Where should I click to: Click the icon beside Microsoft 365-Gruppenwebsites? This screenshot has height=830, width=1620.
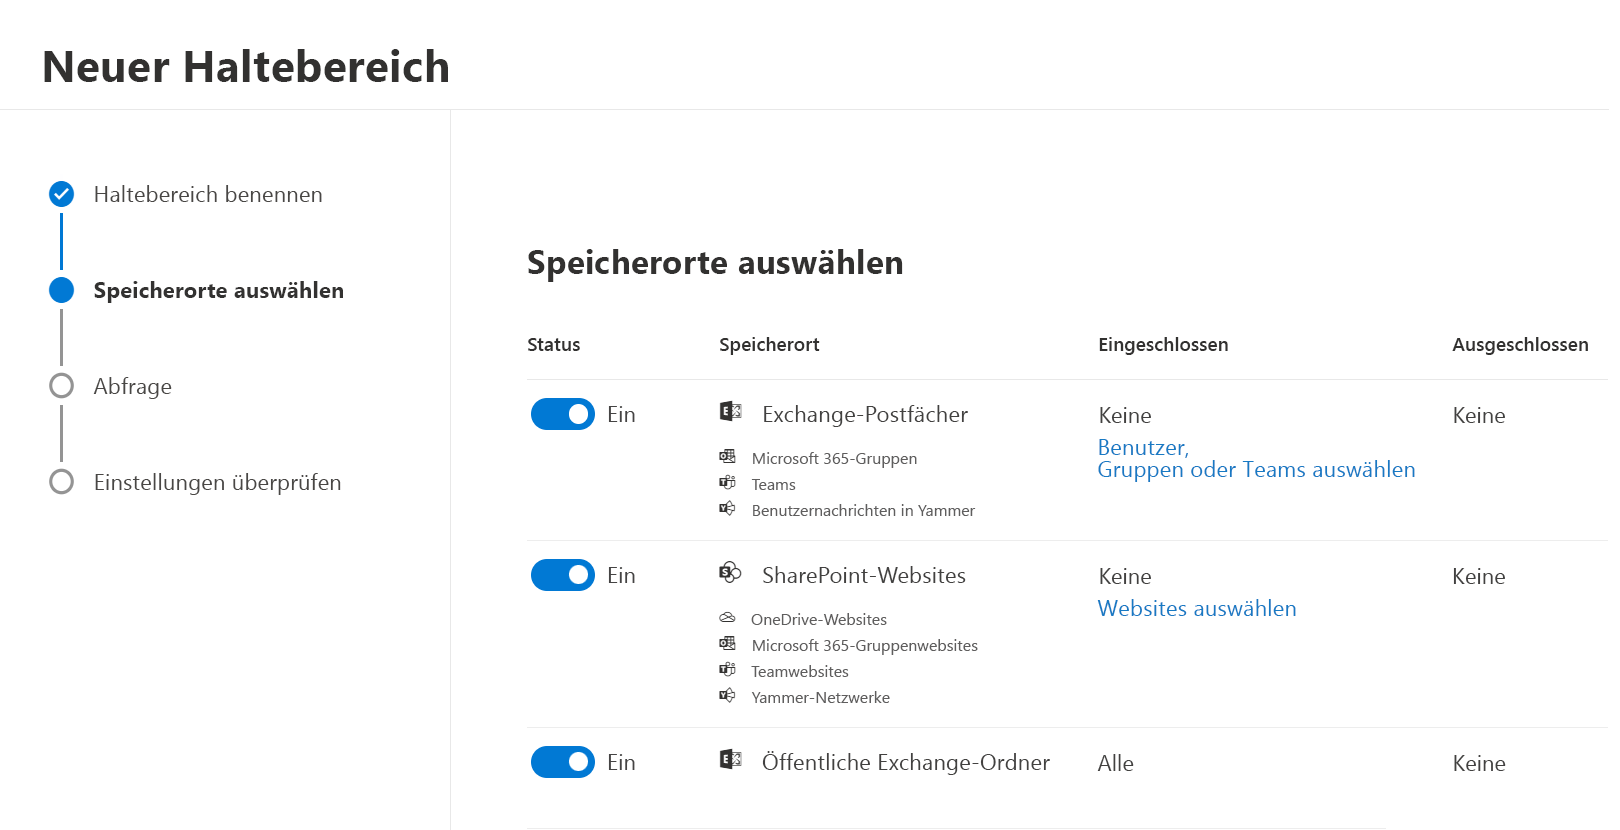[727, 643]
